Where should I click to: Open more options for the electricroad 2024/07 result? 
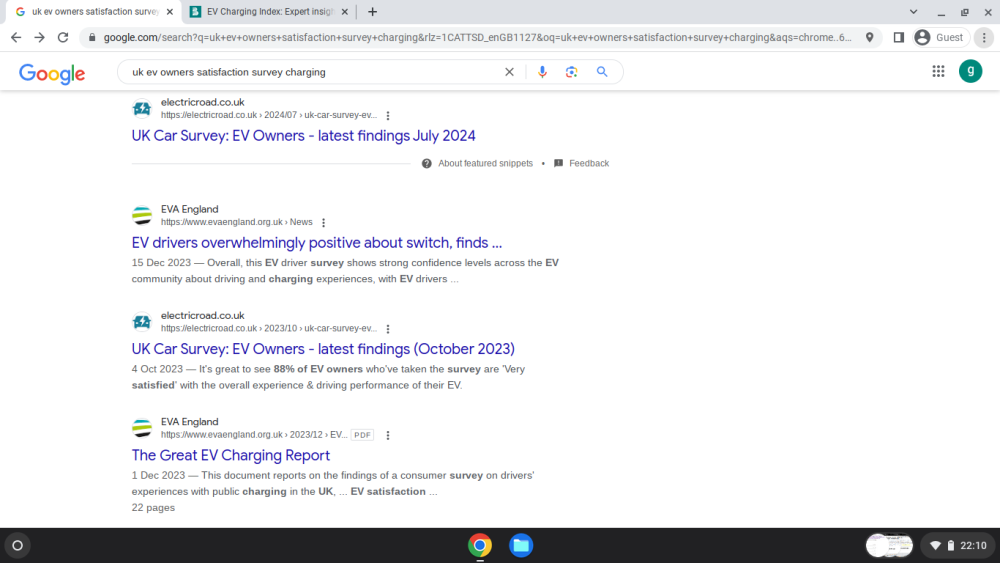coord(388,116)
